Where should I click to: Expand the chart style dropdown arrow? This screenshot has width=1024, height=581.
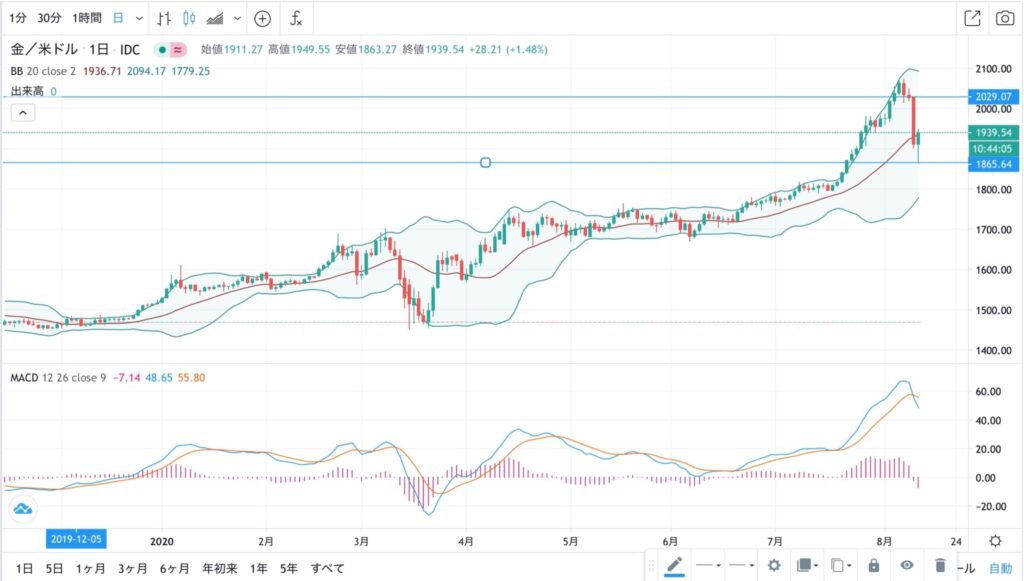pyautogui.click(x=236, y=18)
